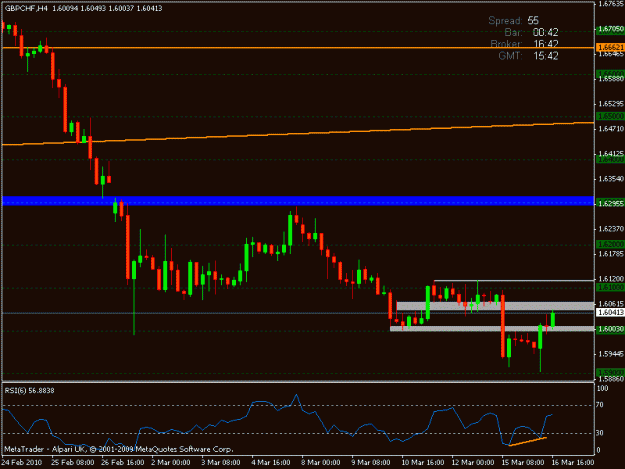Click the 1.59445 price scale label

tap(611, 354)
